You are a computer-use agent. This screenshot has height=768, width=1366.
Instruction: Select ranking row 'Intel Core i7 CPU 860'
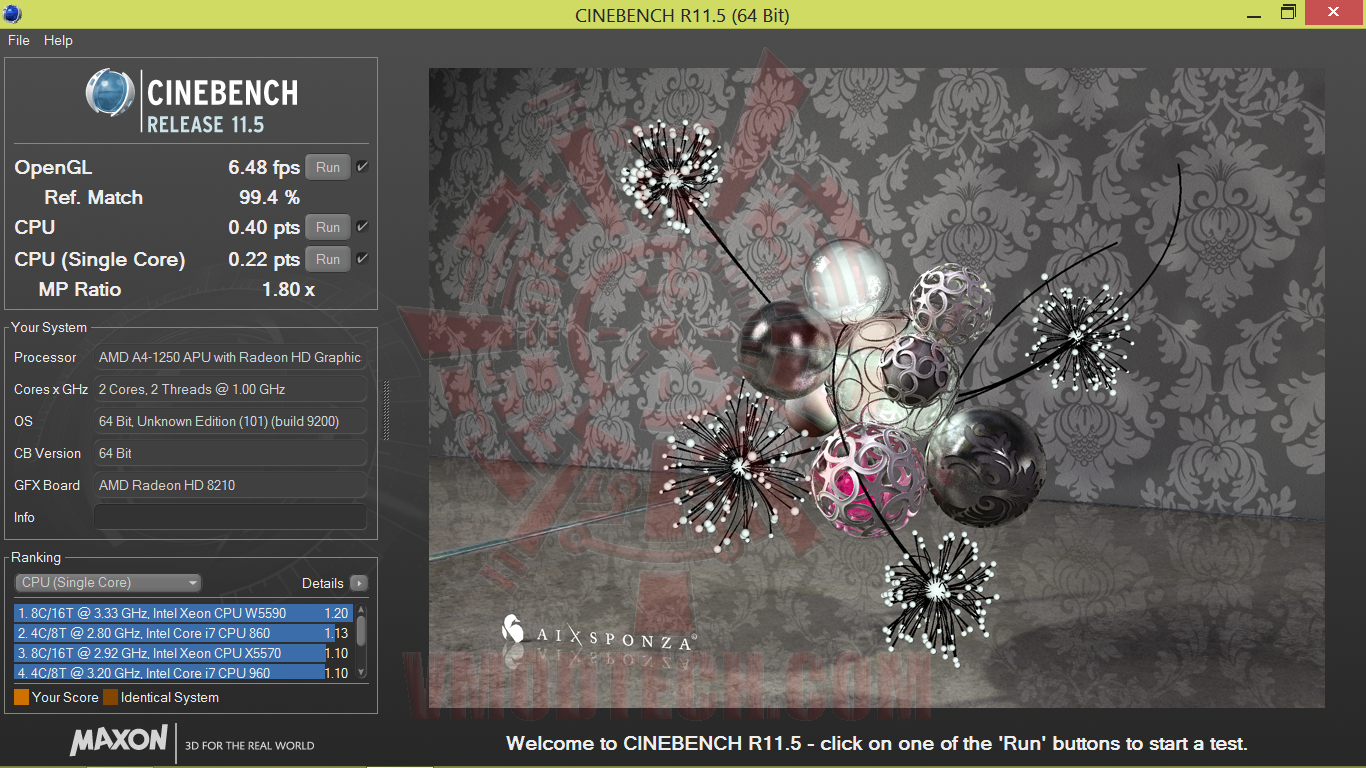tap(183, 633)
